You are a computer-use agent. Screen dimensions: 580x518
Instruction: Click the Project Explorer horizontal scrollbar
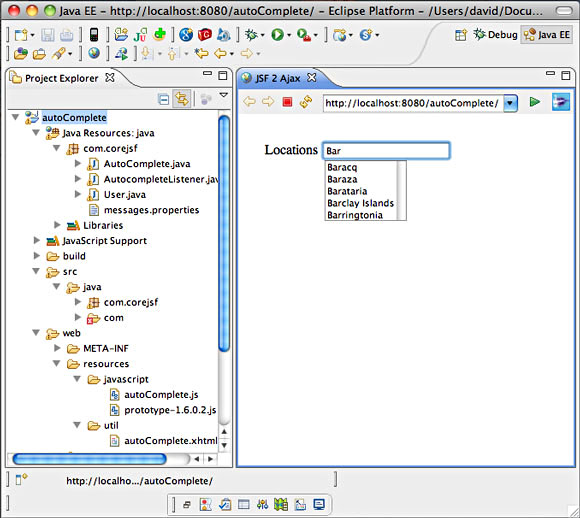click(x=89, y=459)
